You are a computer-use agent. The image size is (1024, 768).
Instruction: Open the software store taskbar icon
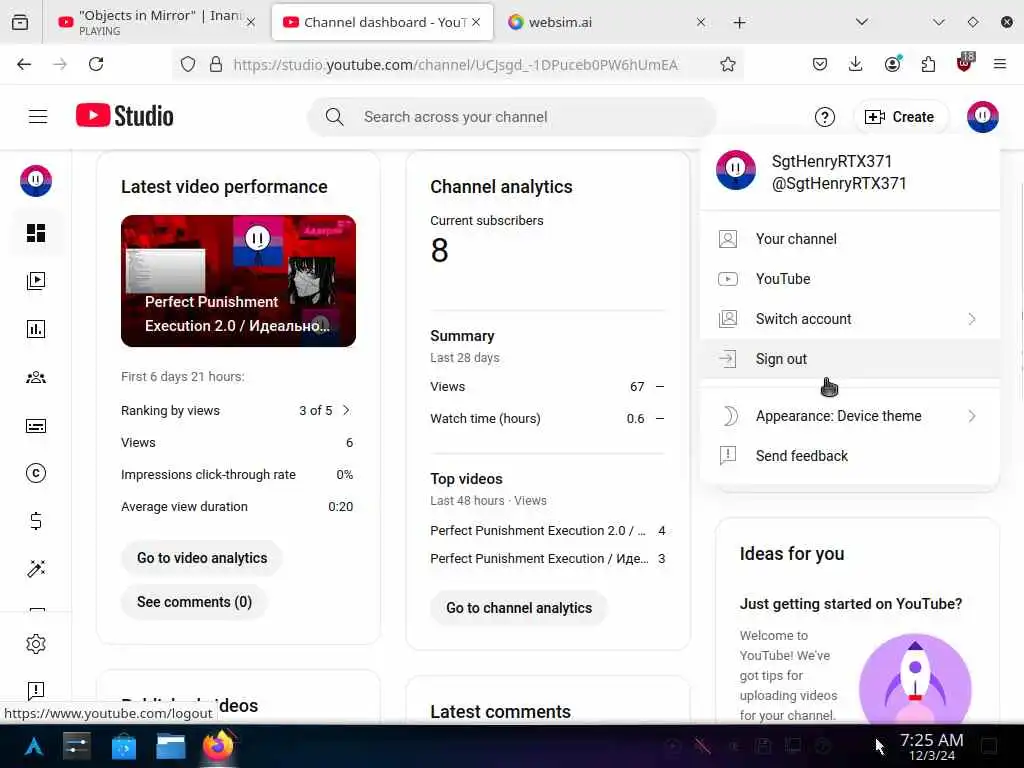123,746
